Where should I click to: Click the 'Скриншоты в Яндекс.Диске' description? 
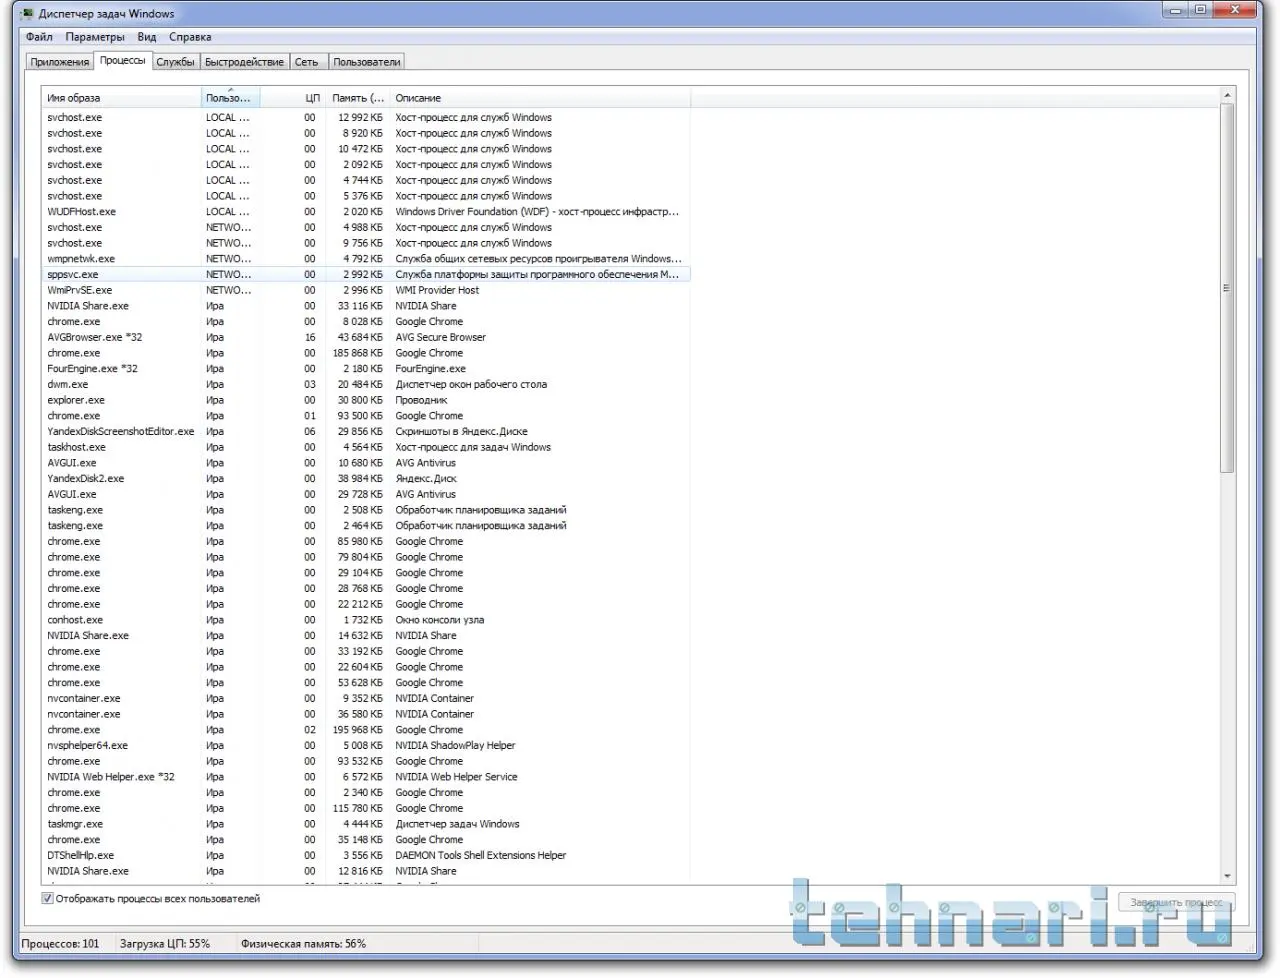click(x=461, y=432)
